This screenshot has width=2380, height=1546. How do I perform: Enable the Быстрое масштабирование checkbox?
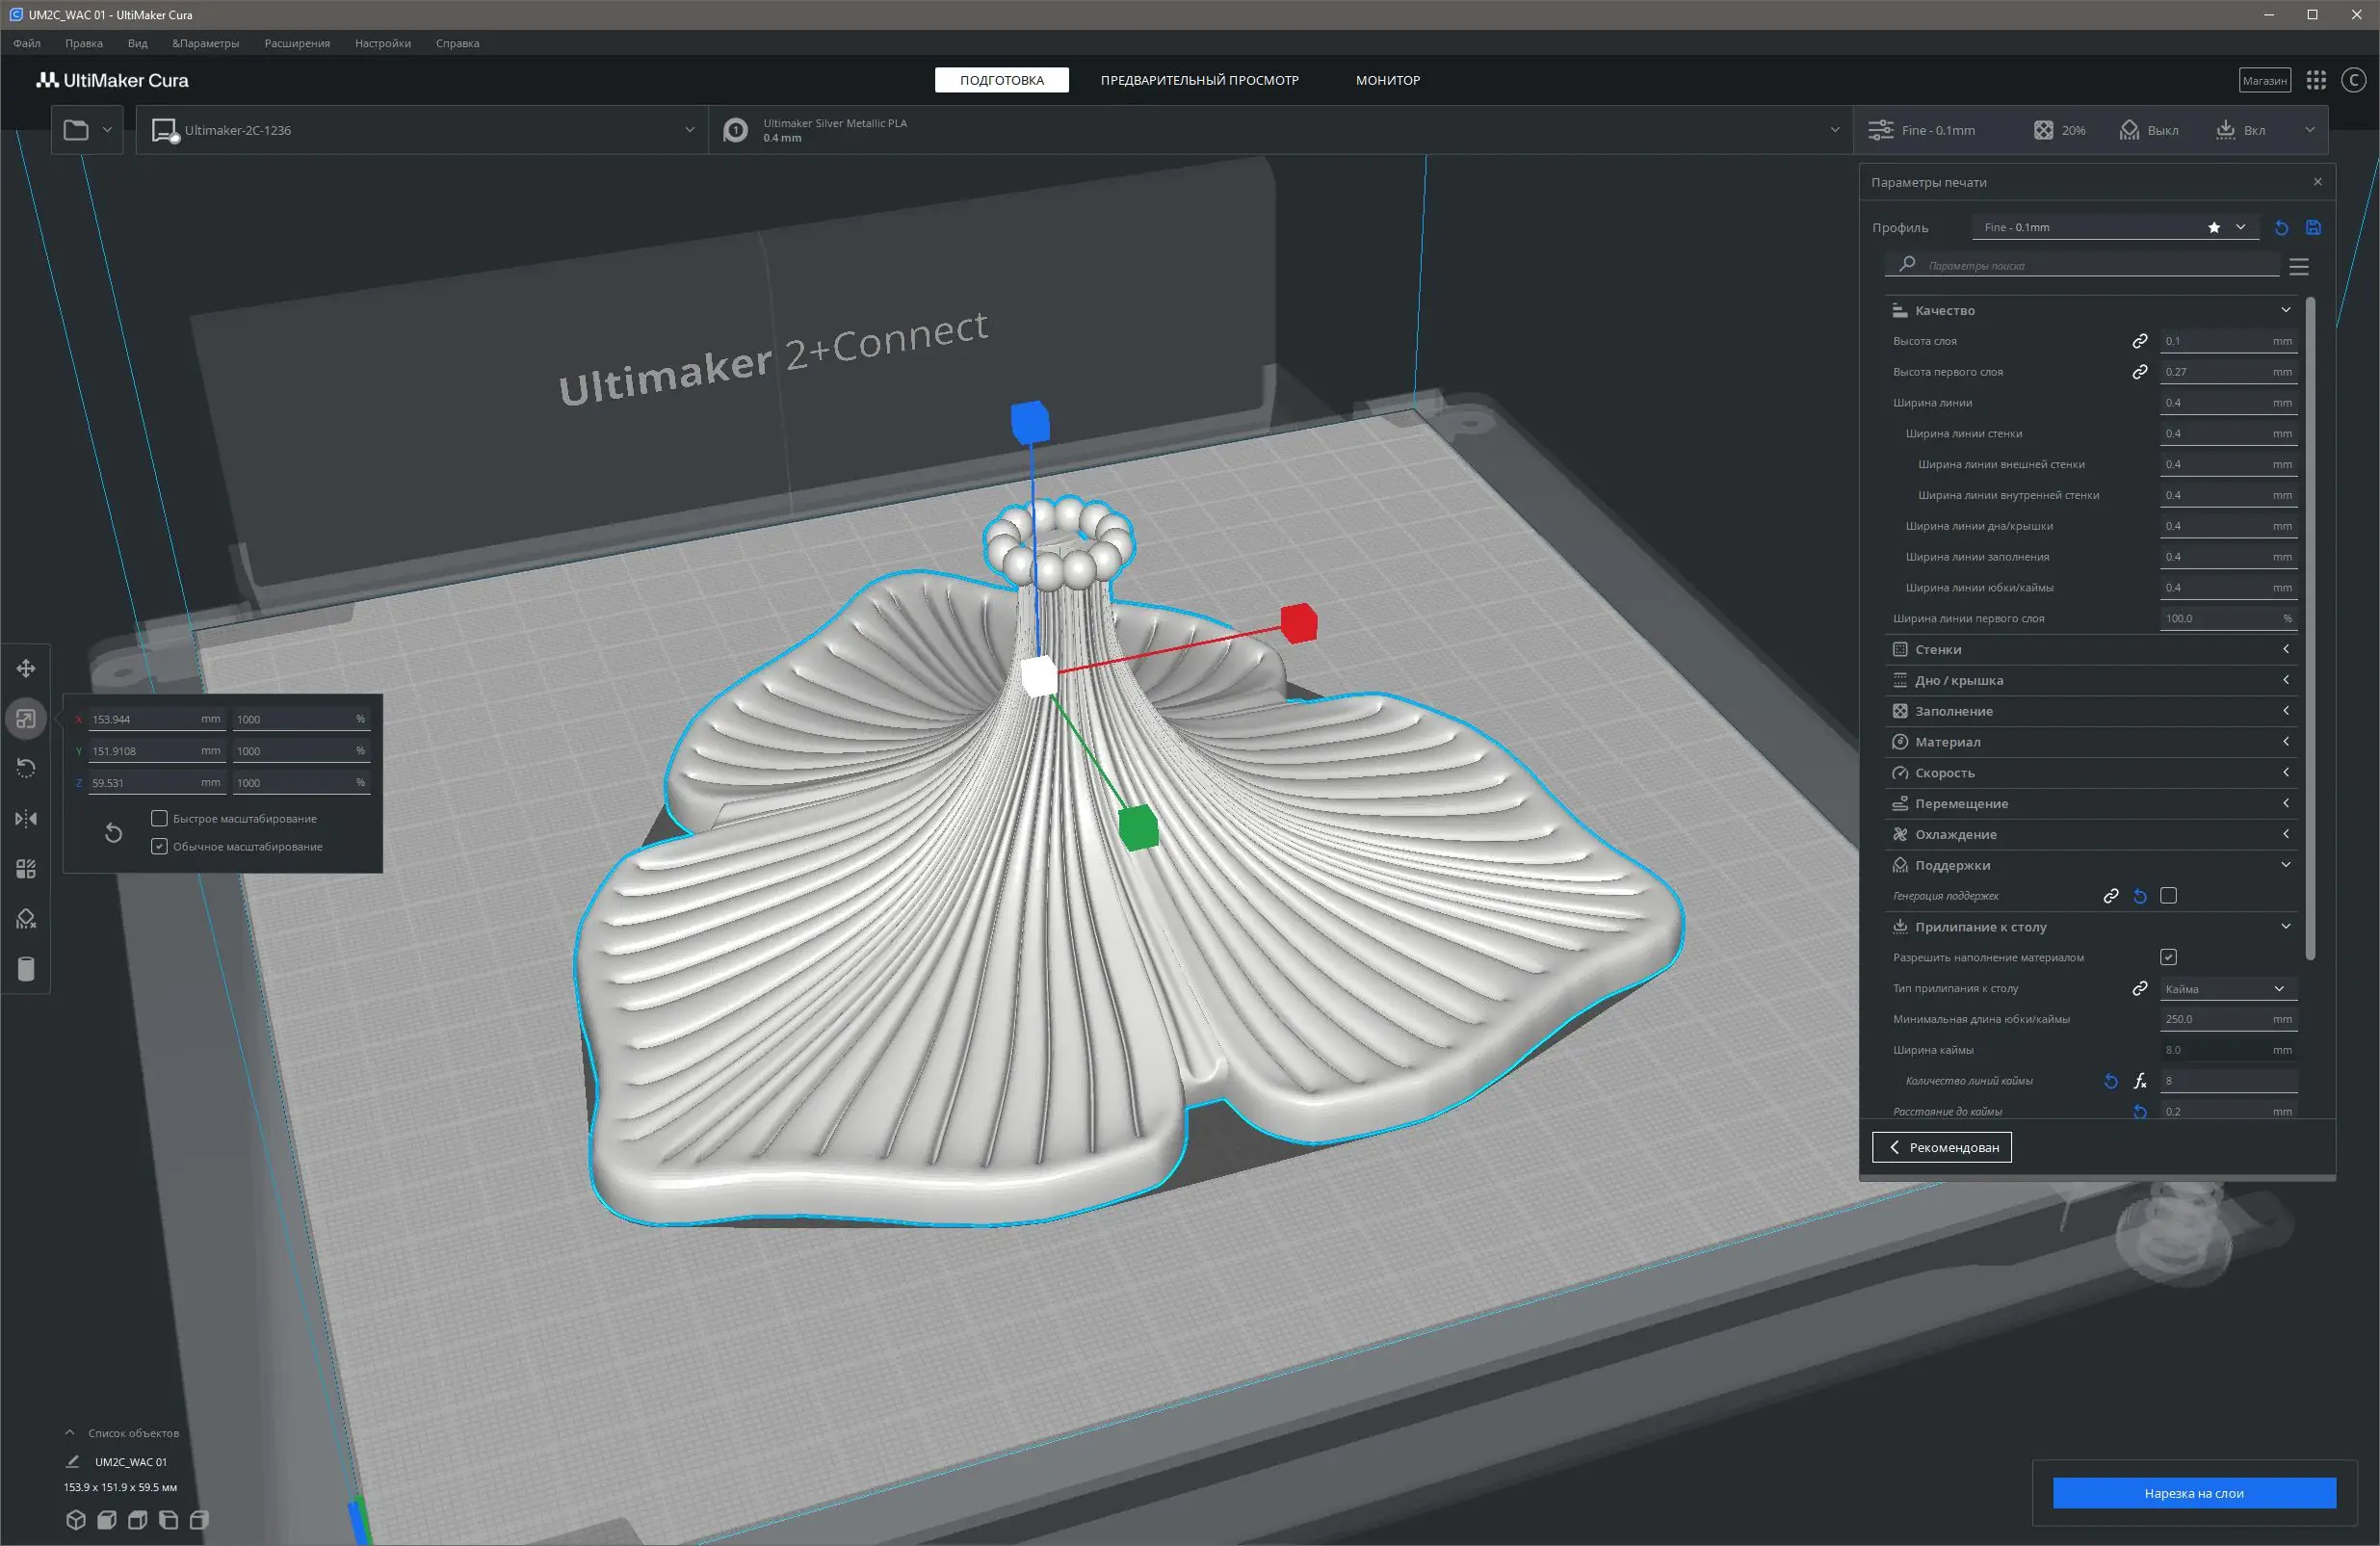pyautogui.click(x=159, y=818)
